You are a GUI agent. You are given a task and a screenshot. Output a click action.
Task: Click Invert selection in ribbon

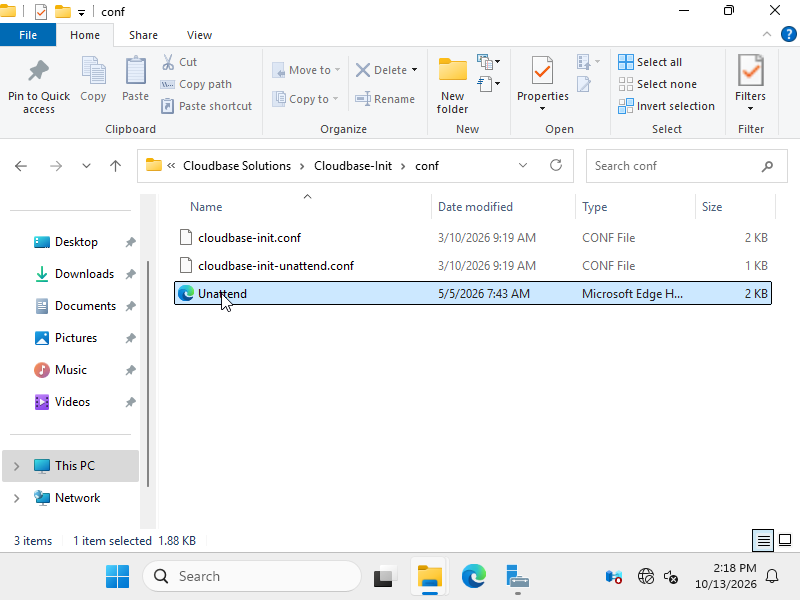pos(666,106)
